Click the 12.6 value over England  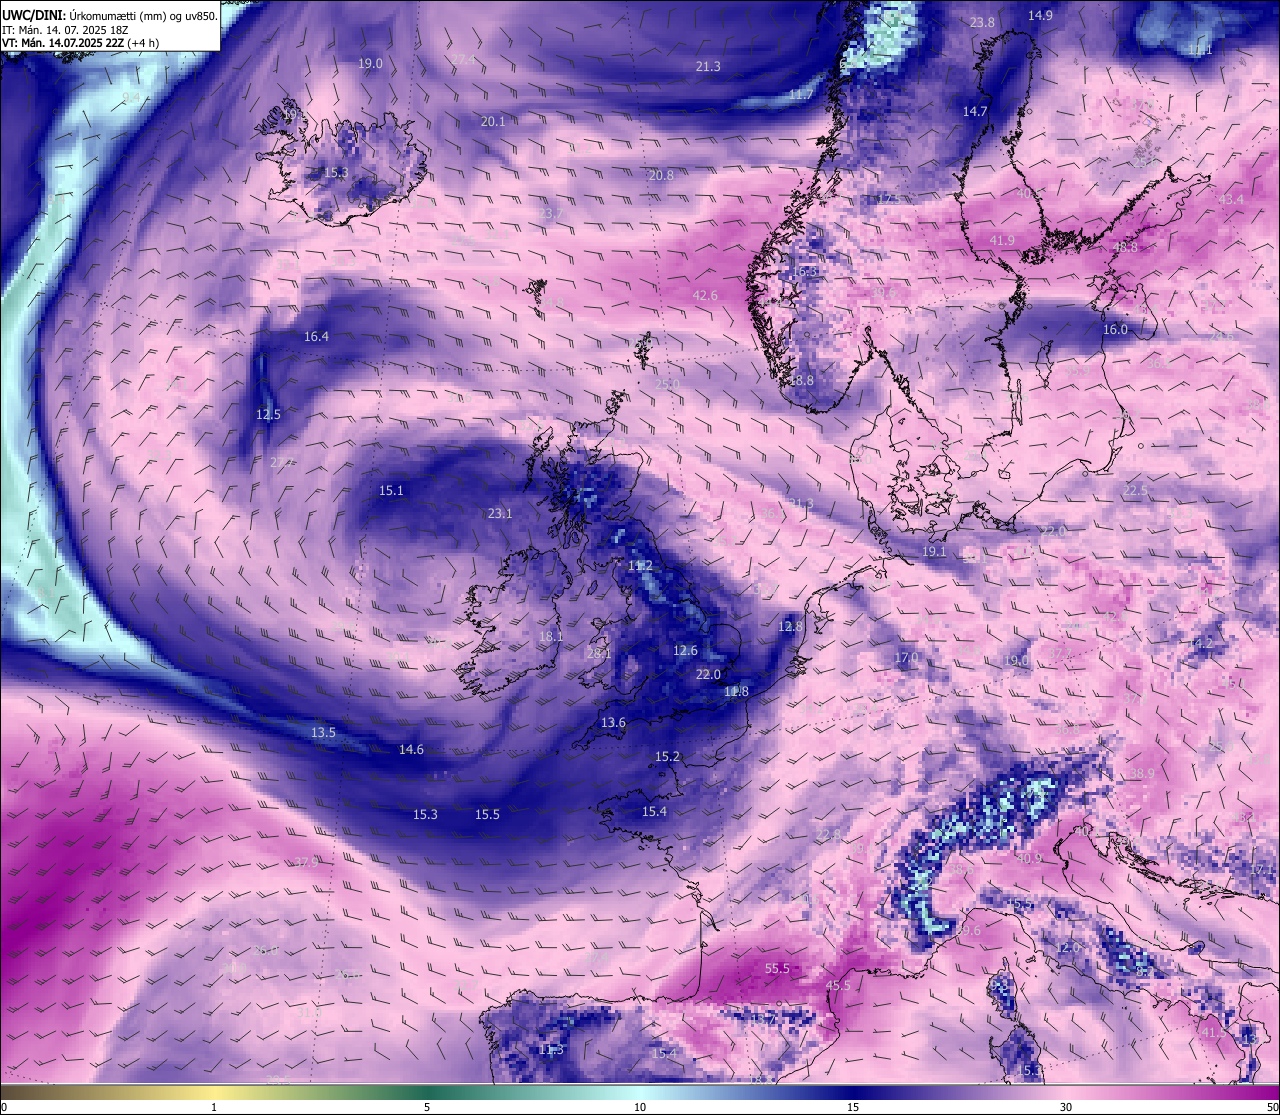(x=685, y=651)
